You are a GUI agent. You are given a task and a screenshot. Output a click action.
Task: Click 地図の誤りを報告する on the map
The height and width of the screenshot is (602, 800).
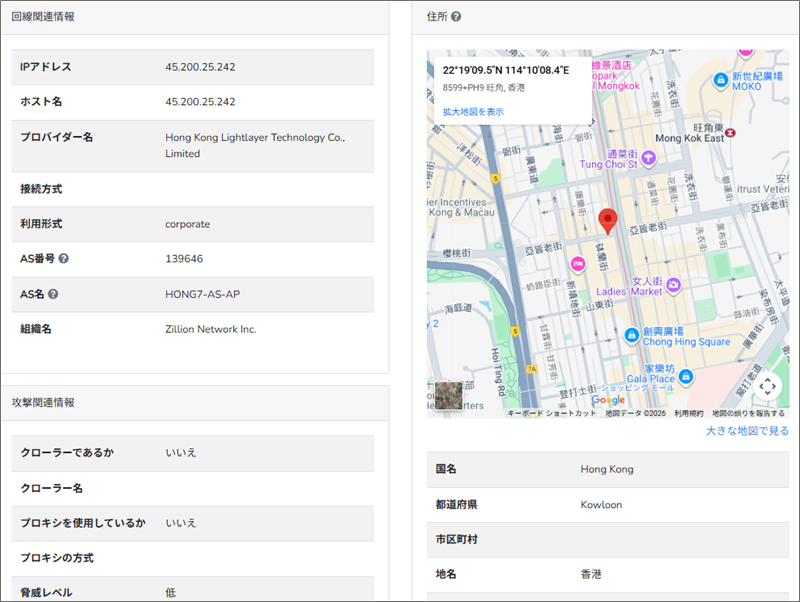tap(748, 413)
